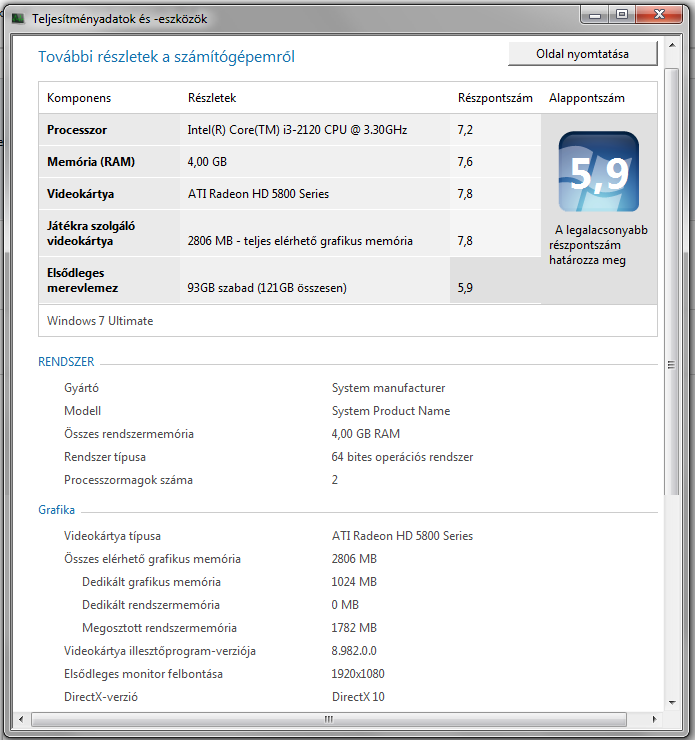Click the vertical scrollbar thumb
This screenshot has width=695, height=740.
(x=672, y=281)
